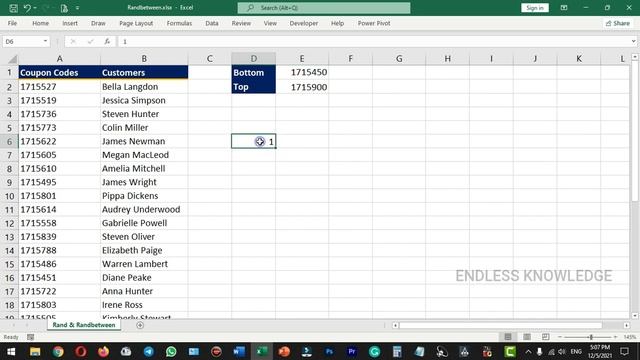Screen dimensions: 640x360
Task: Expand the Name Box dropdown arrow
Action: [x=45, y=41]
